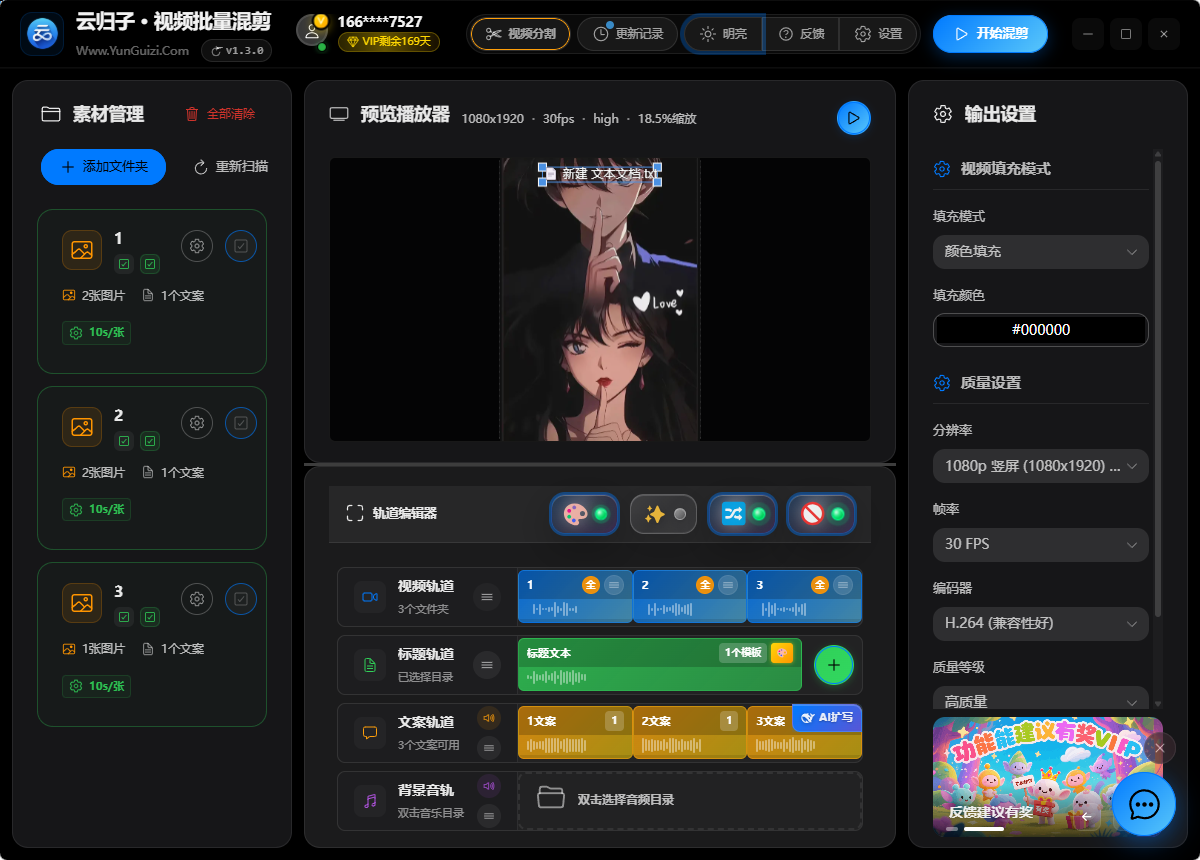
Task: Mute 文案轨道 speaker icon
Action: coord(489,717)
